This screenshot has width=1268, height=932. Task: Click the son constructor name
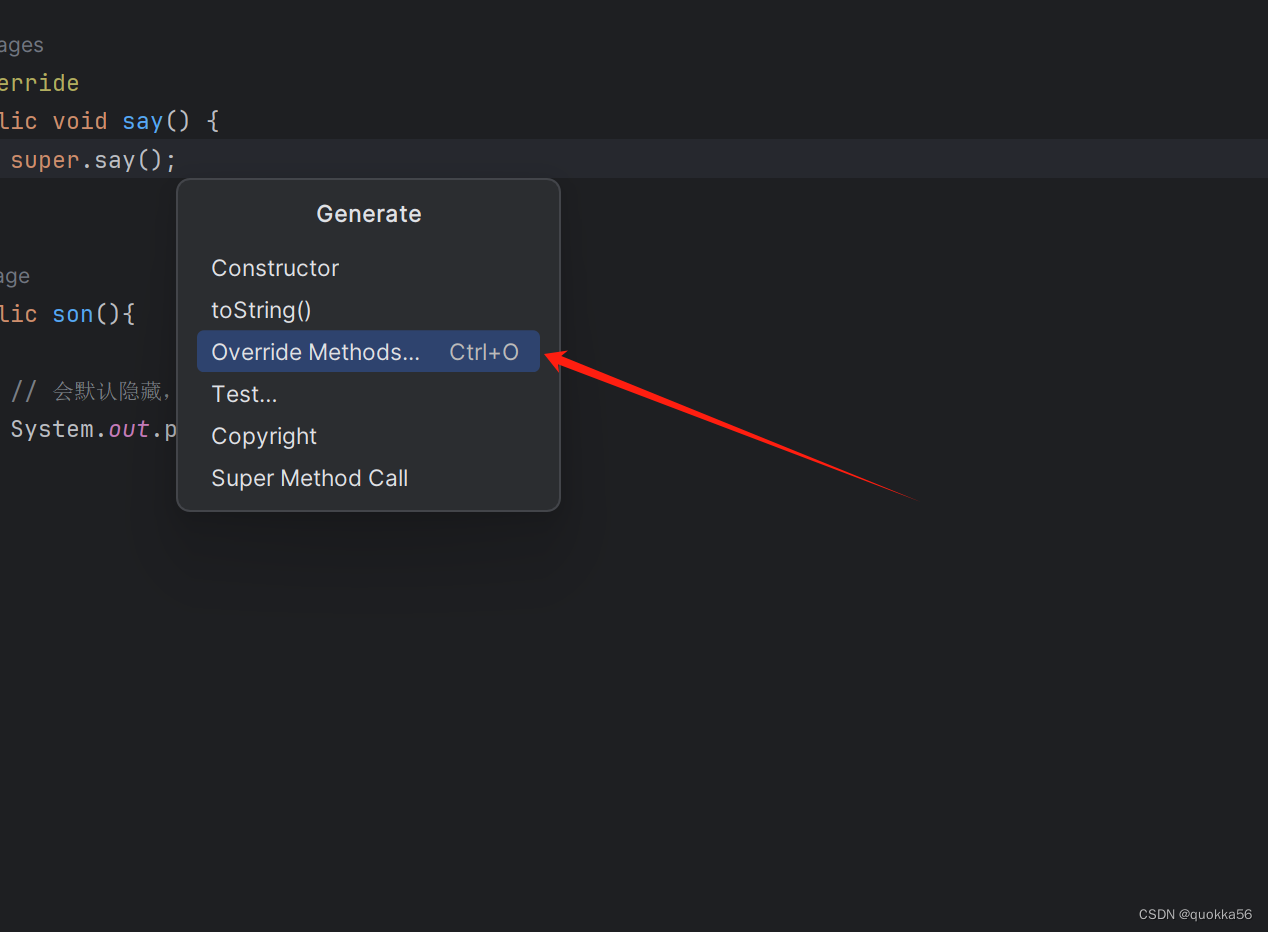pyautogui.click(x=73, y=314)
